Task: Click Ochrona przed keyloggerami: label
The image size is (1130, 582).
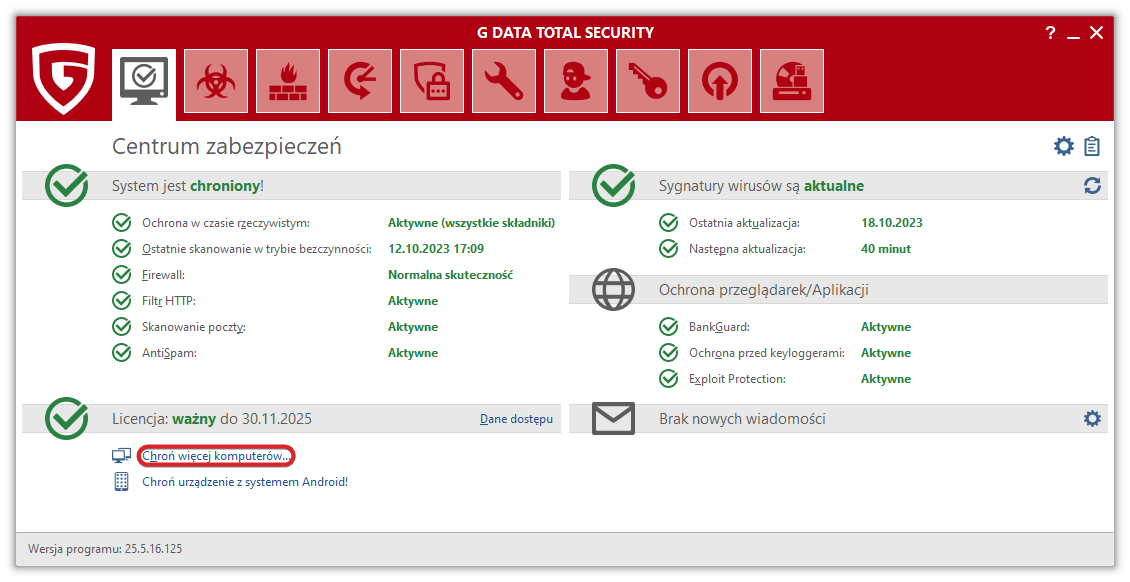Action: click(767, 353)
